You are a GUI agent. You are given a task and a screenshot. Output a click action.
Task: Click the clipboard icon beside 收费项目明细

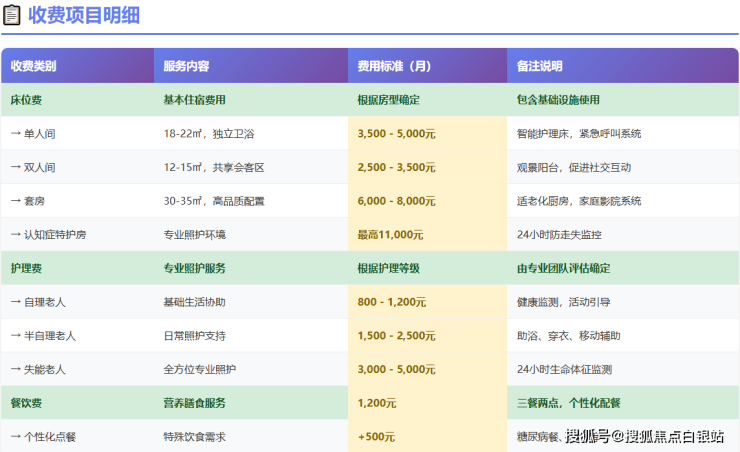12,15
